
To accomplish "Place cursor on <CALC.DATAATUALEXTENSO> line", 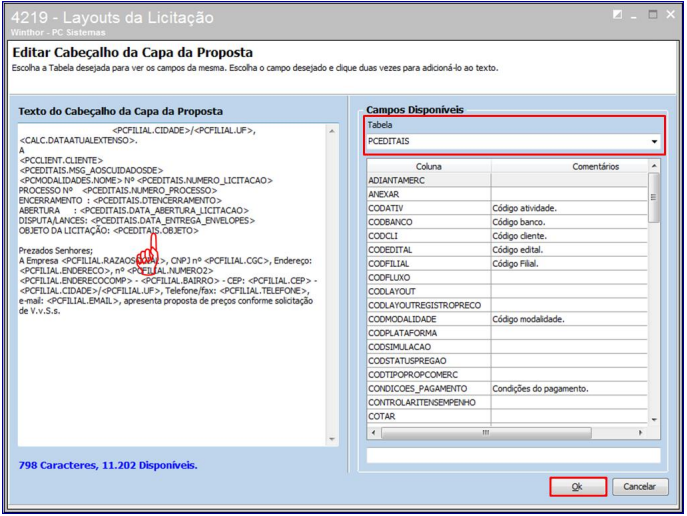I will [x=78, y=141].
